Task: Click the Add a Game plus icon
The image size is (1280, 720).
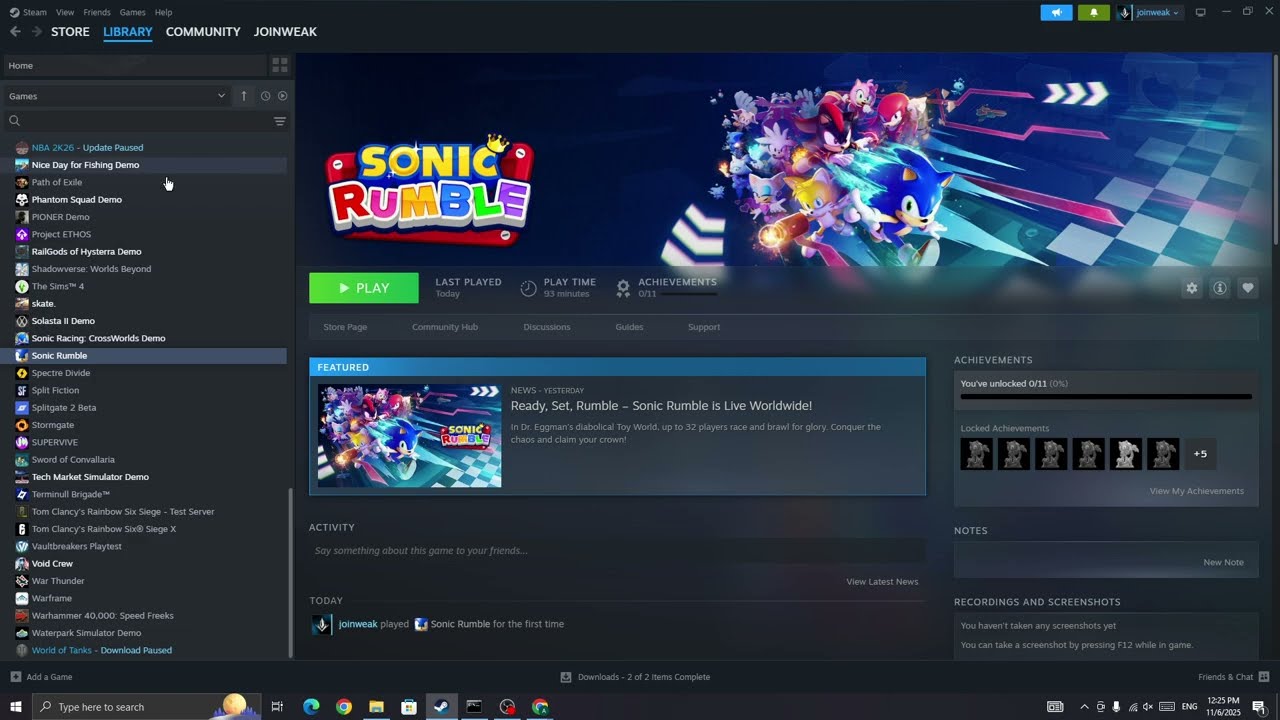Action: pos(15,677)
